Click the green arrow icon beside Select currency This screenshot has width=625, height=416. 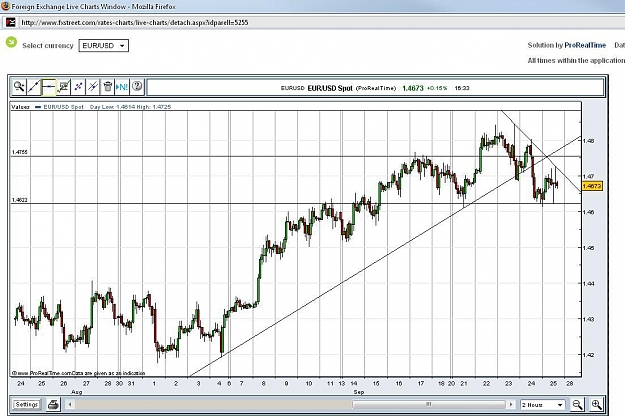(x=11, y=42)
